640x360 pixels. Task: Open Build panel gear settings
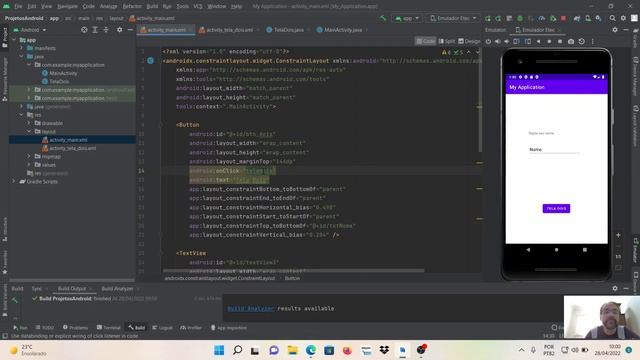coord(615,288)
